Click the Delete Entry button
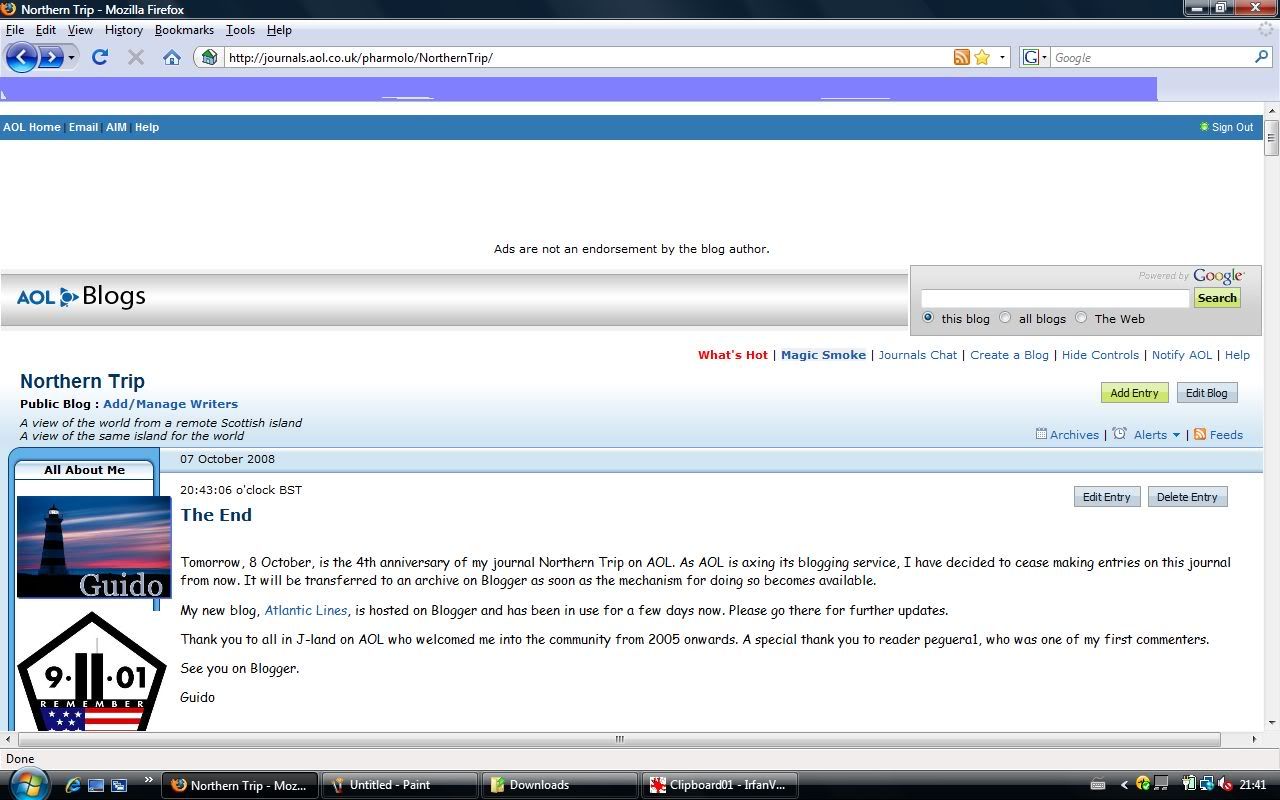 (1187, 497)
